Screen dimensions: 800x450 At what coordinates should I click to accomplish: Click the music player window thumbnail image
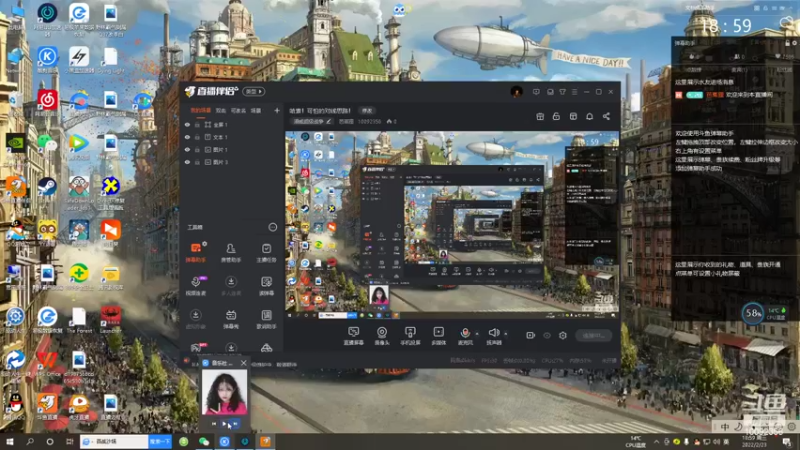tap(224, 392)
